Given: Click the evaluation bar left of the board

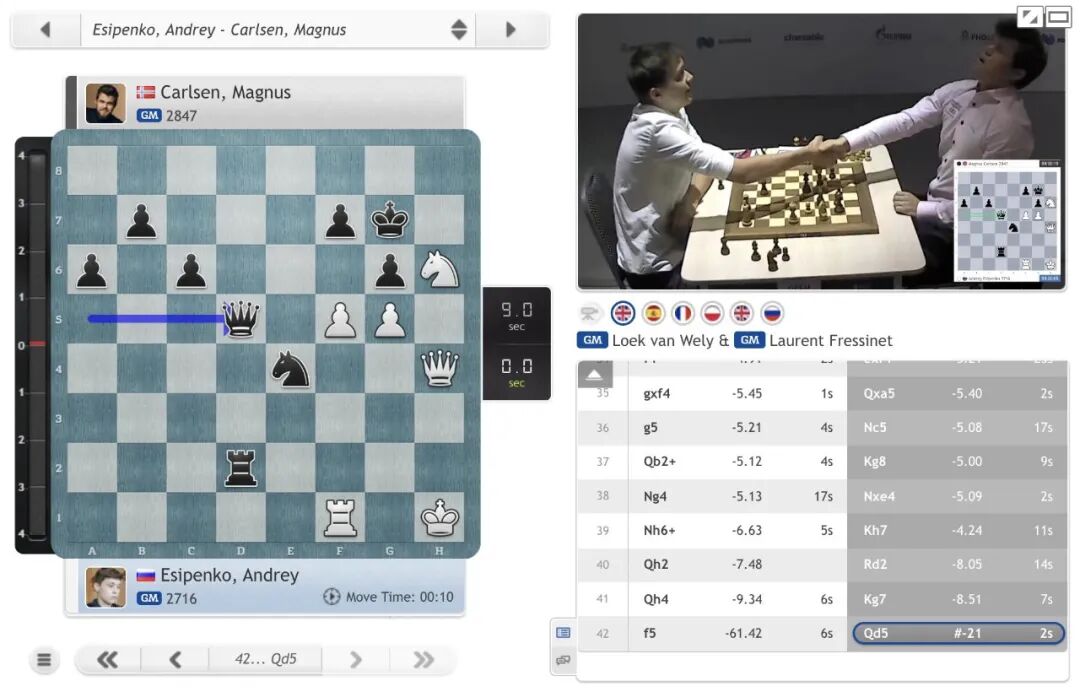Looking at the screenshot, I should click(37, 345).
